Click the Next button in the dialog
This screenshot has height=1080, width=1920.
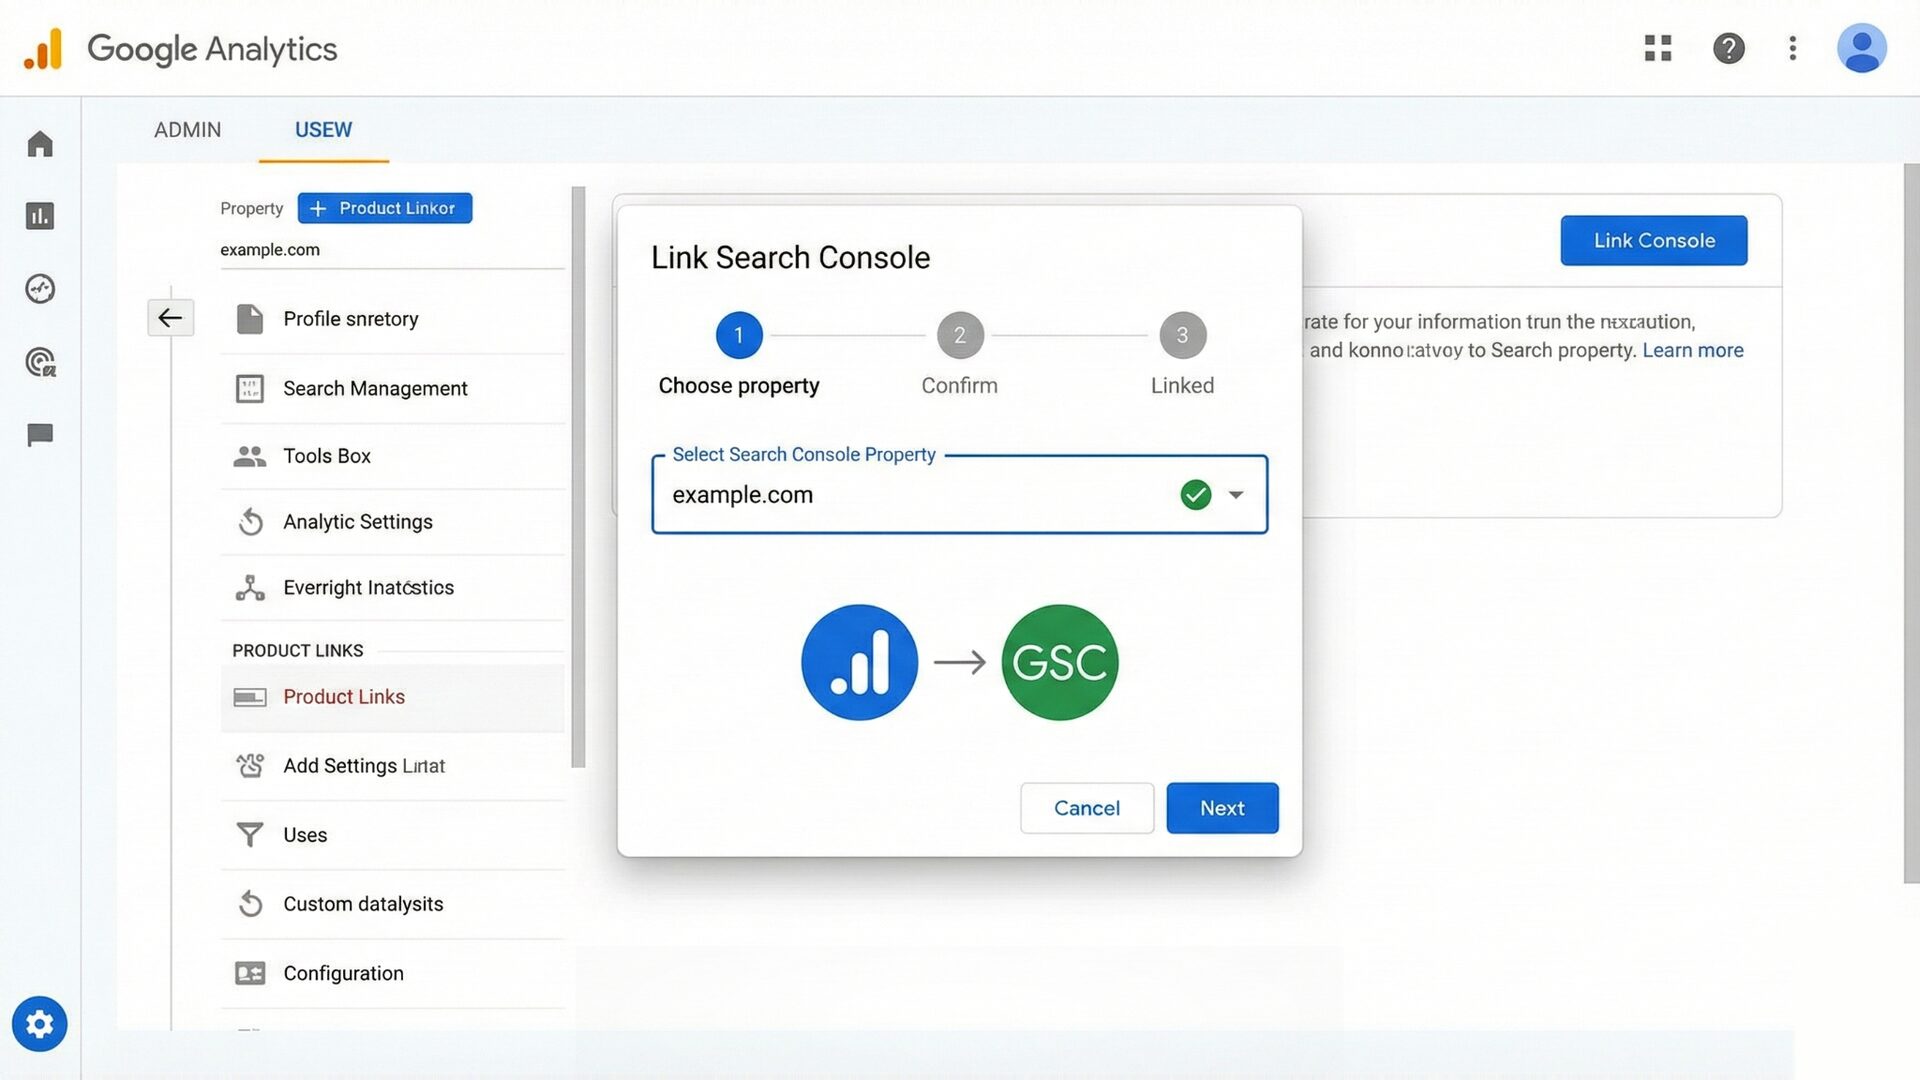[x=1222, y=808]
